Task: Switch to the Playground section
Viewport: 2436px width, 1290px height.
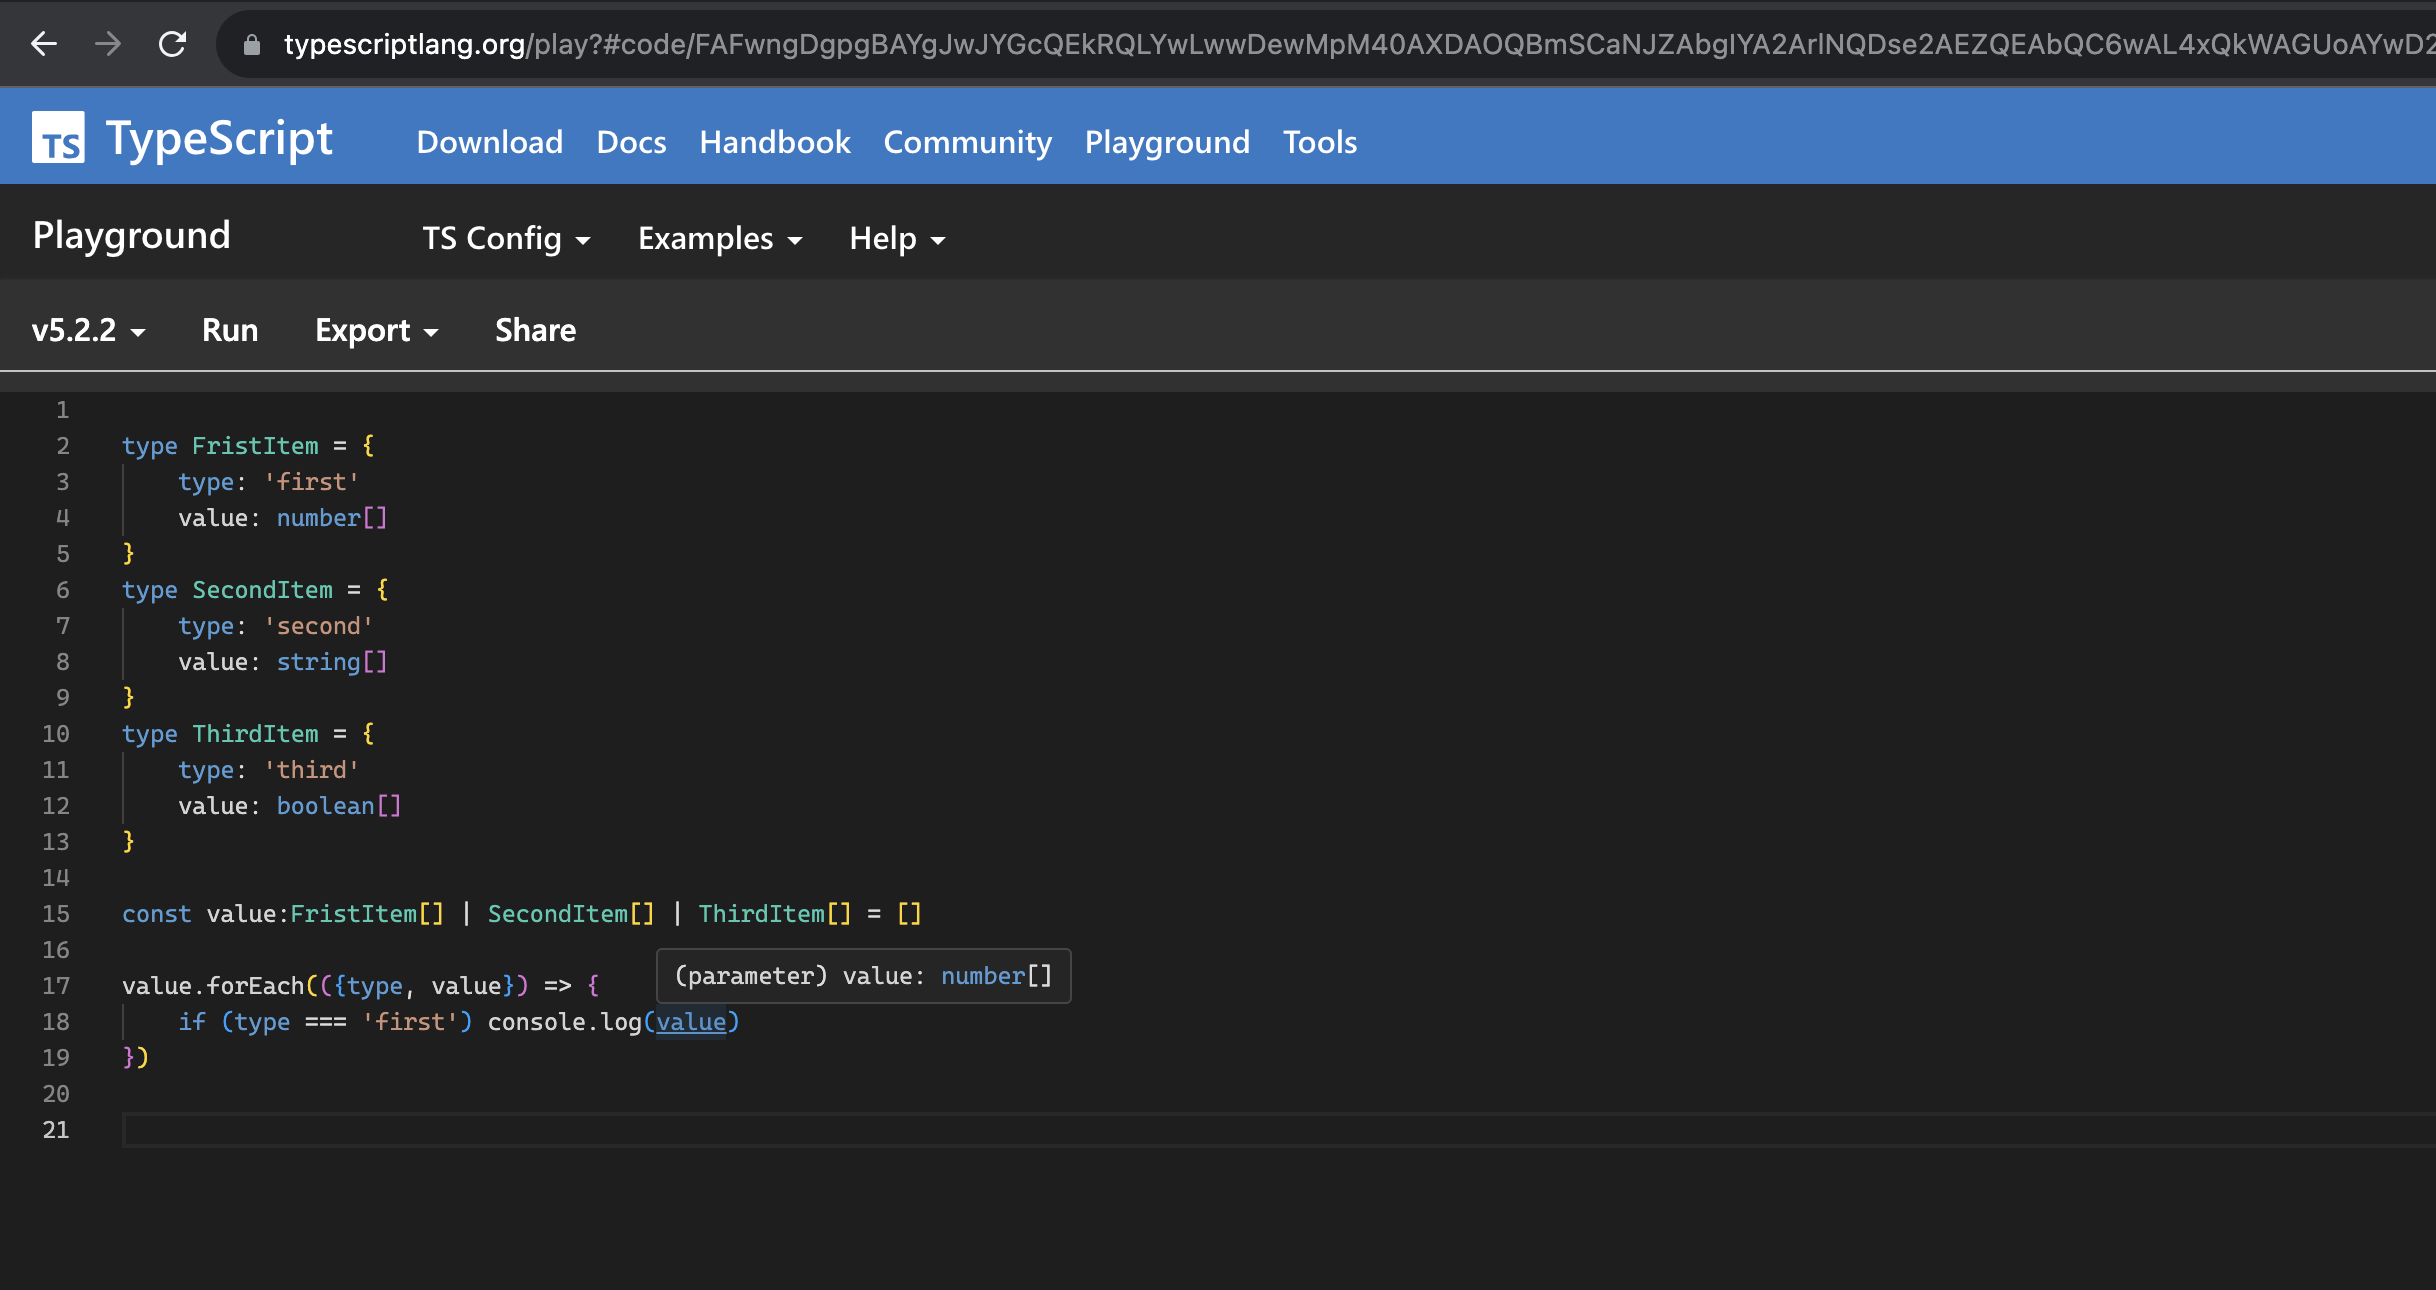Action: pyautogui.click(x=1167, y=142)
